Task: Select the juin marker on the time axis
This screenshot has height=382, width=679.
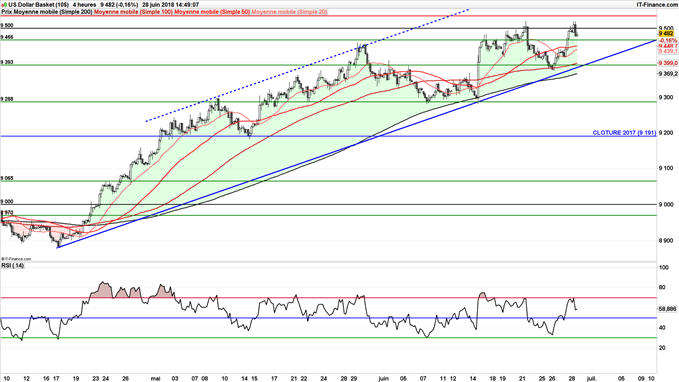Action: point(383,378)
